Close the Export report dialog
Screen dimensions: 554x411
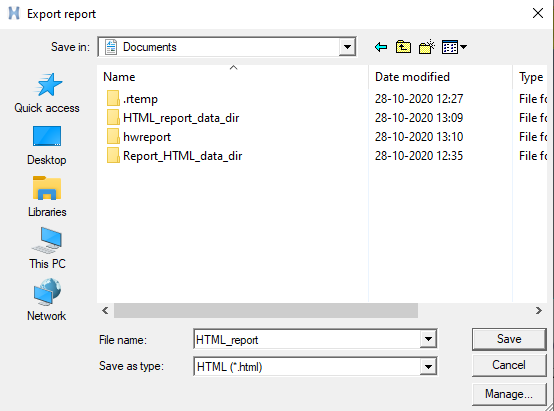click(538, 13)
